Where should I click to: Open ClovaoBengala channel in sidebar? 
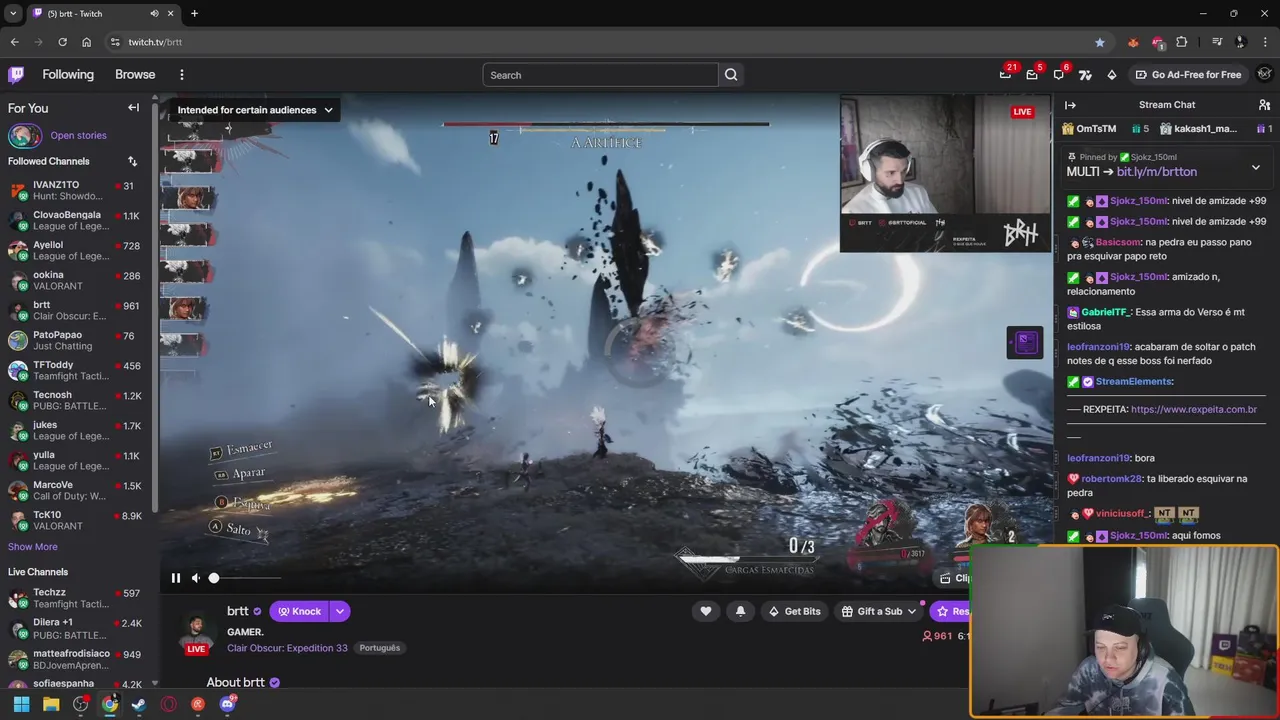point(76,220)
